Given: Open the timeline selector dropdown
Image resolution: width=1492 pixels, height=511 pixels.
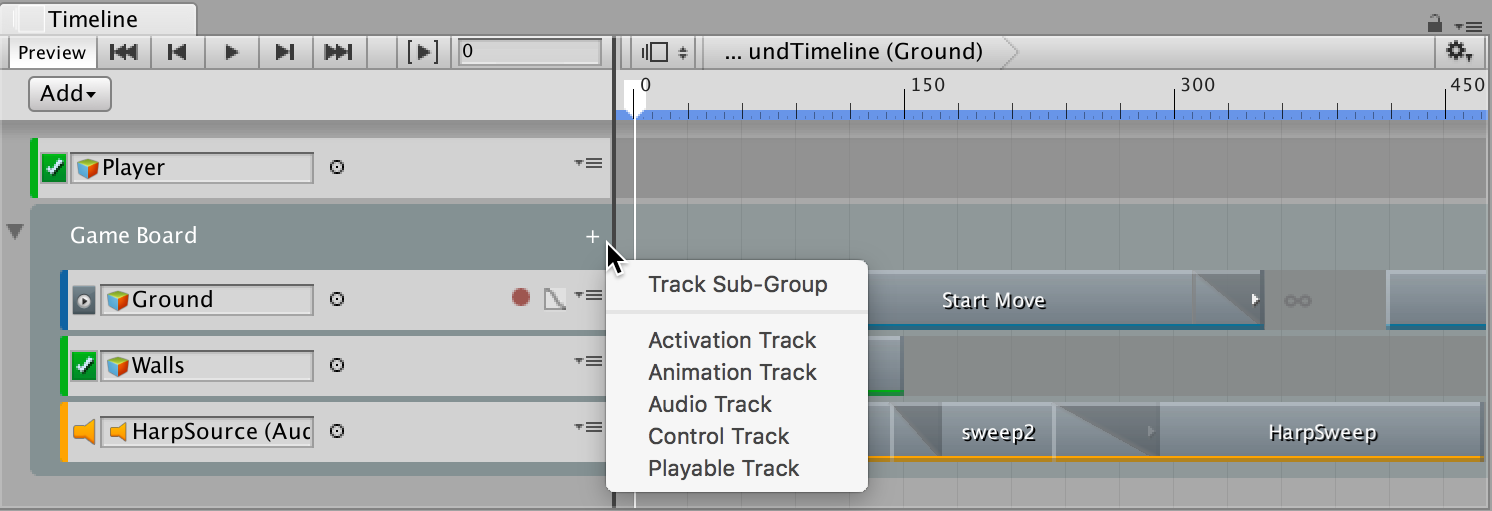Looking at the screenshot, I should click(665, 52).
